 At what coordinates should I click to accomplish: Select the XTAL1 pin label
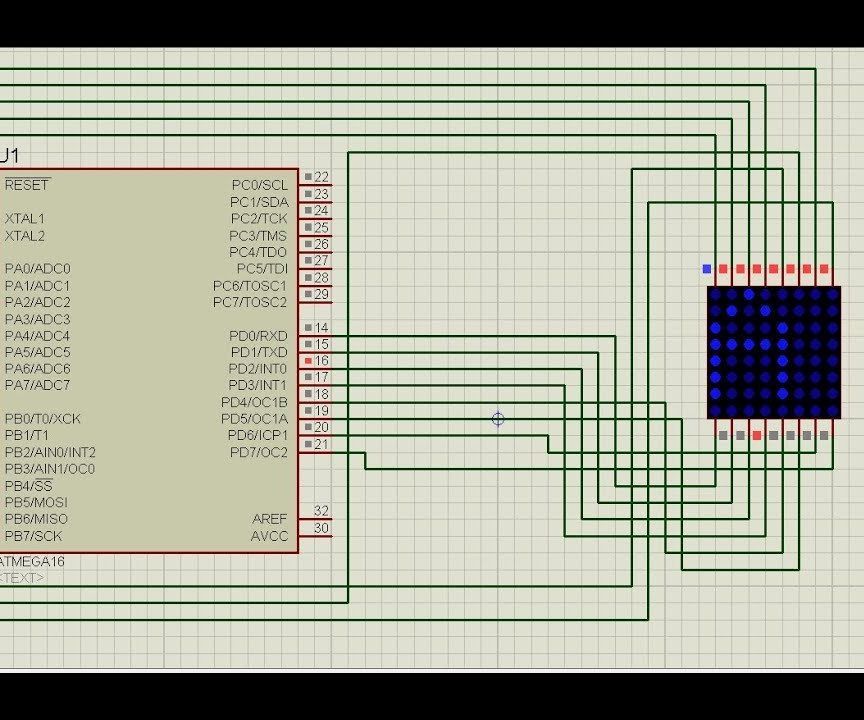coord(25,219)
